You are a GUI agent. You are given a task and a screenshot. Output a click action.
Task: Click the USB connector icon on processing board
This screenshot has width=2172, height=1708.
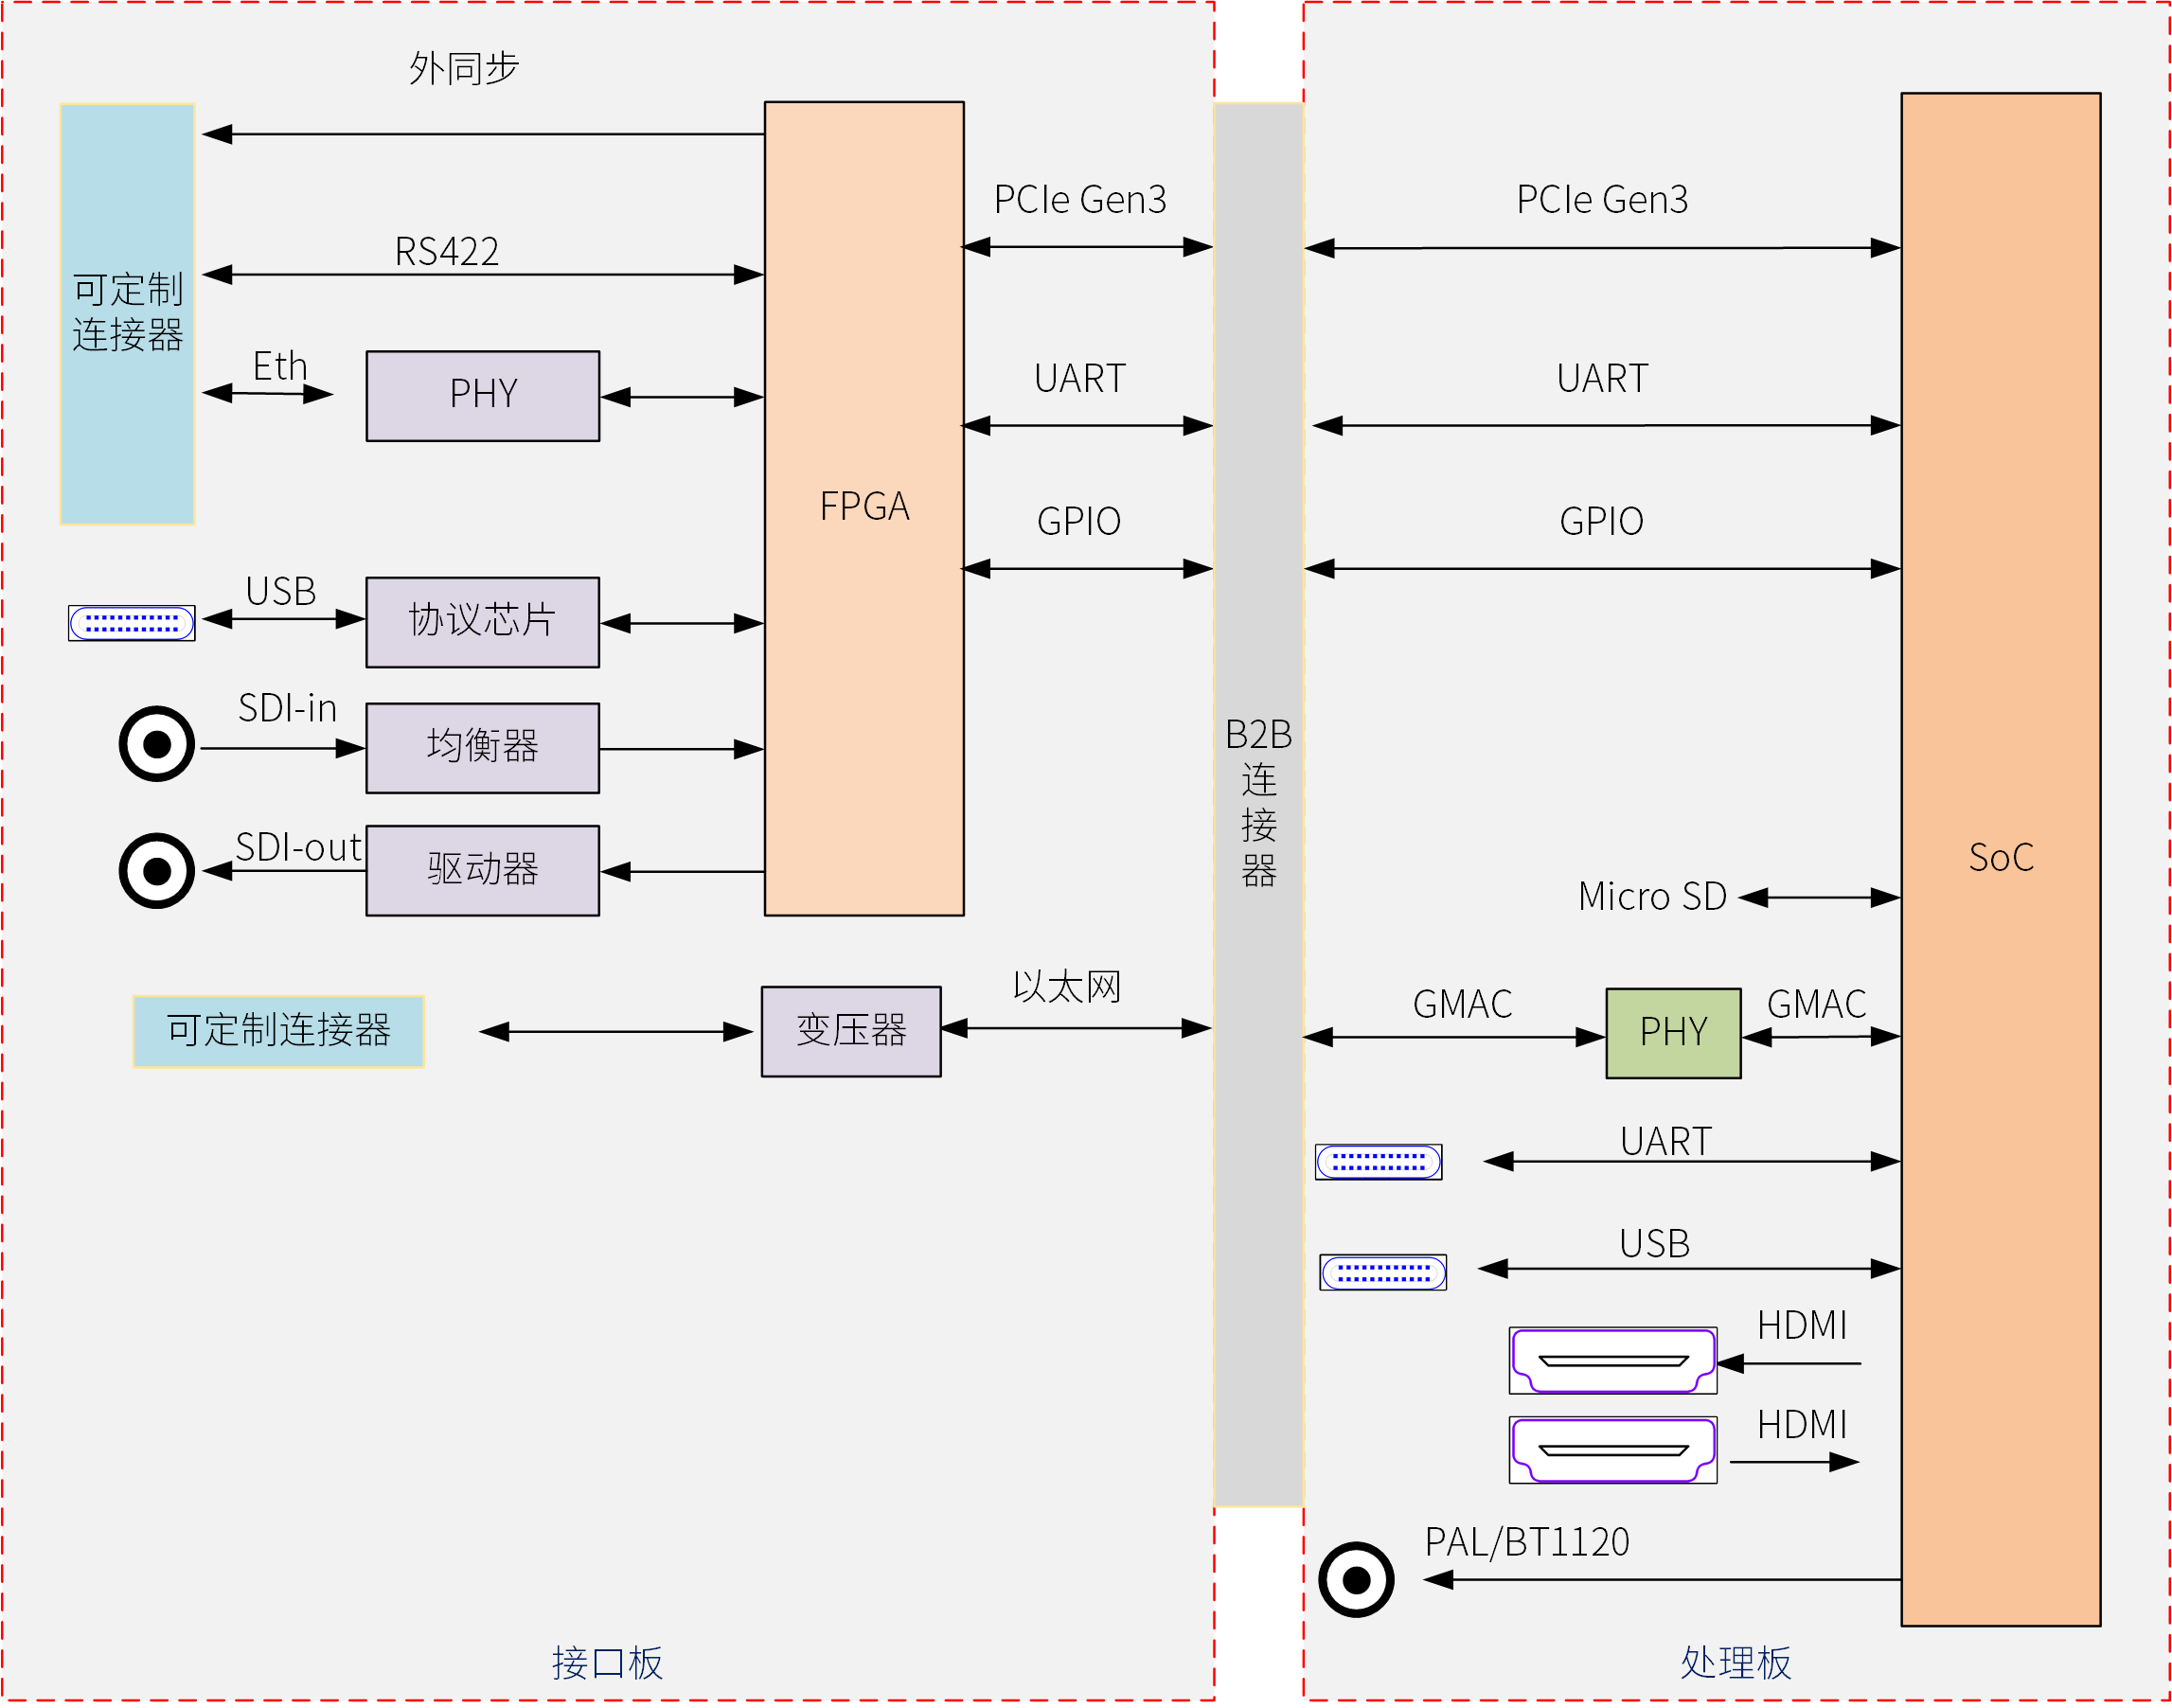pos(1383,1273)
